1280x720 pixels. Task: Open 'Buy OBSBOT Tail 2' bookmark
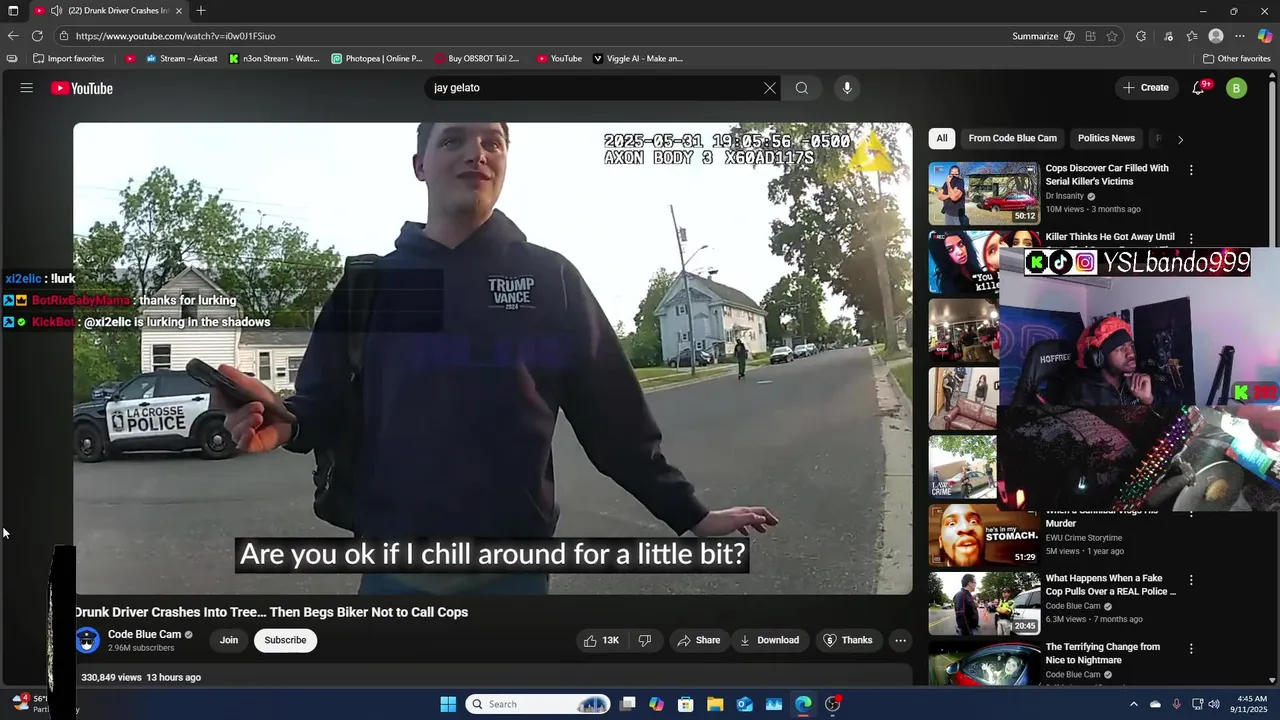[477, 59]
